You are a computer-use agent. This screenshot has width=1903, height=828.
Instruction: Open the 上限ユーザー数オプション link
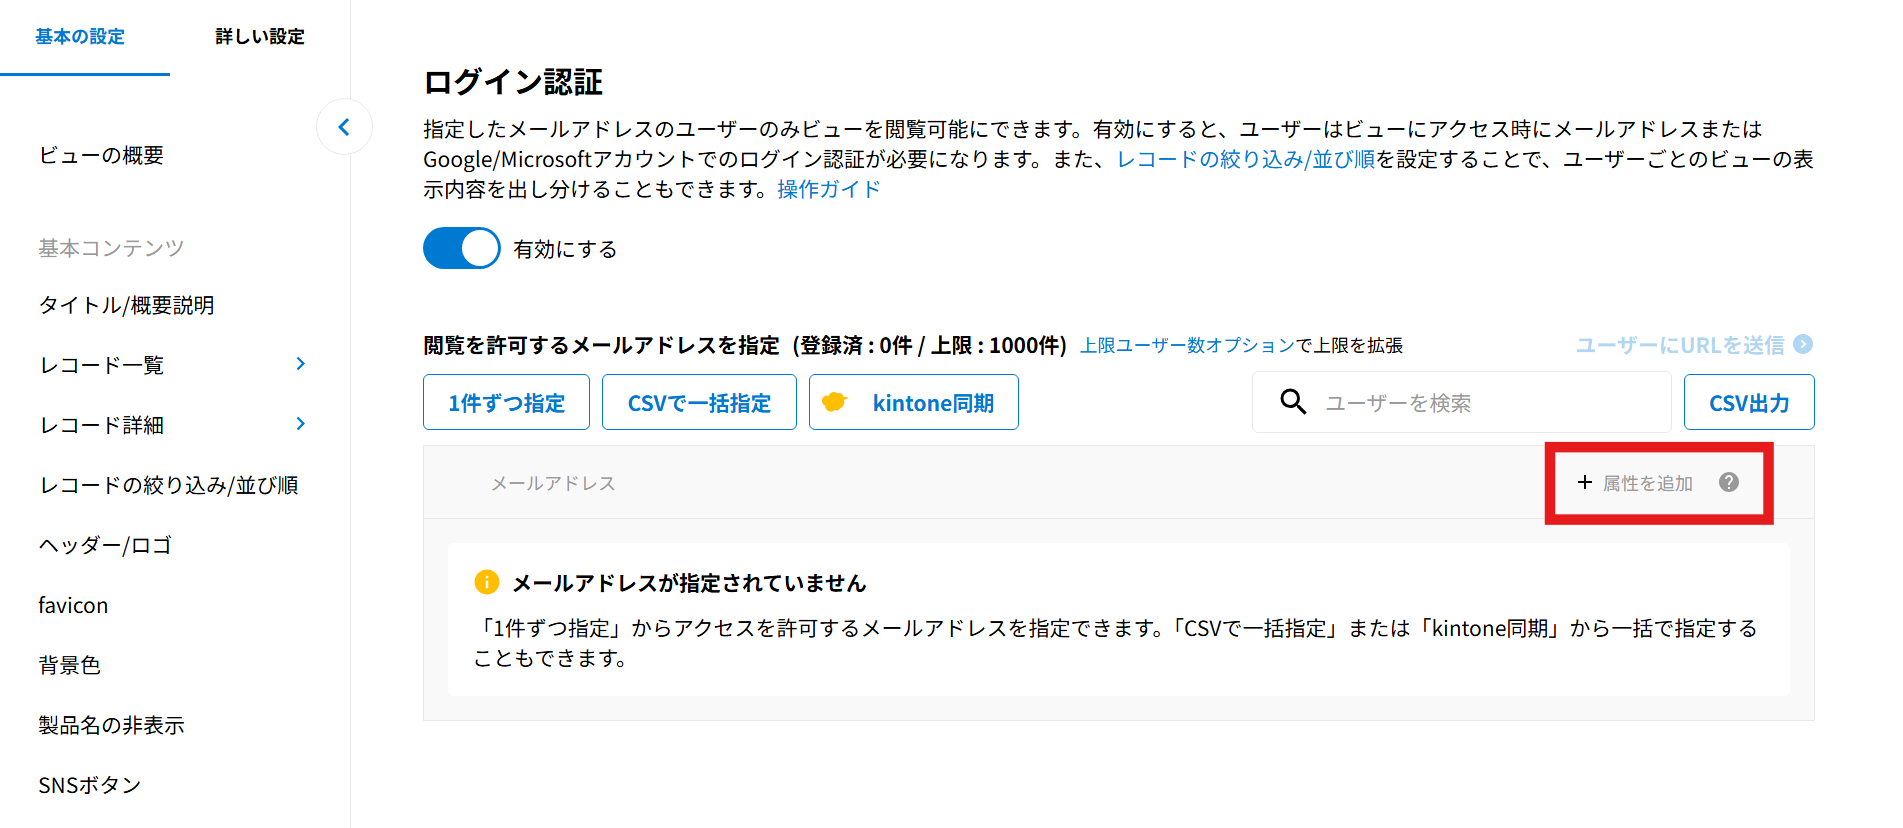point(1187,345)
